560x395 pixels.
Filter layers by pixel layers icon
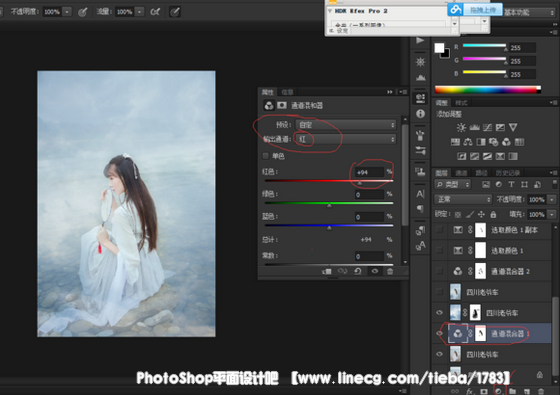coord(486,184)
